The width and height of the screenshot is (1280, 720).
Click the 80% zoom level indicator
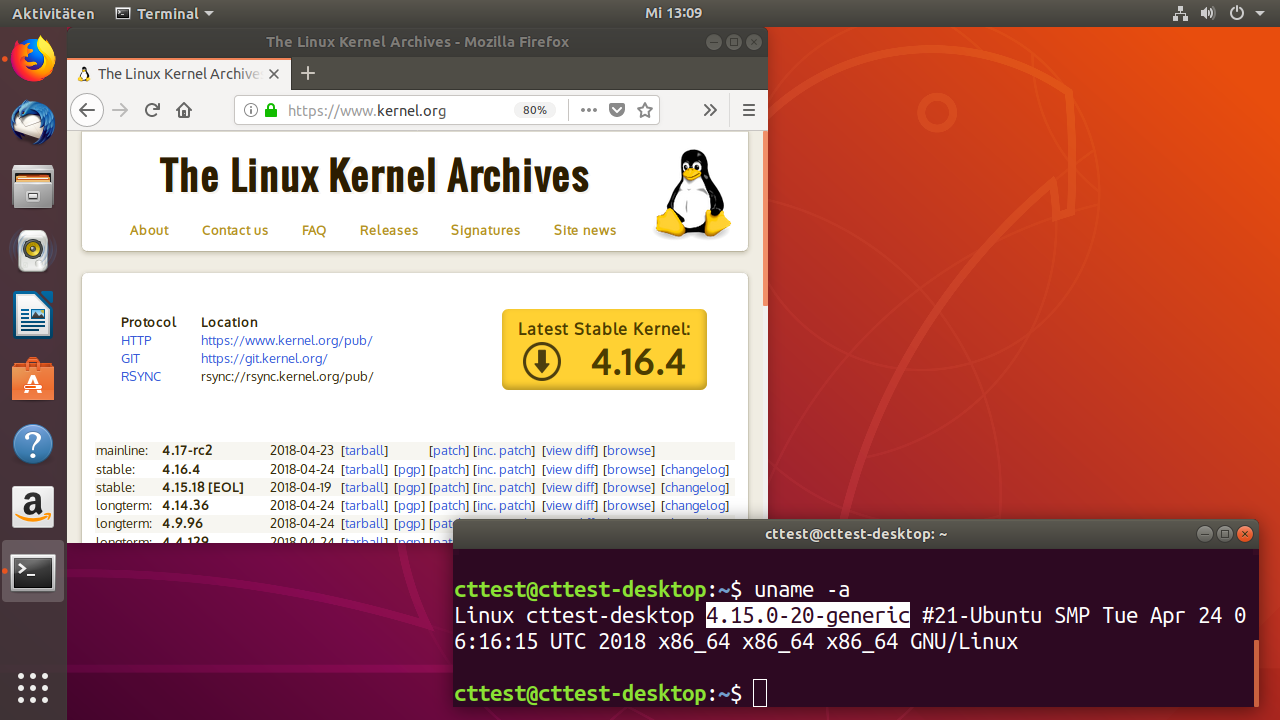[535, 110]
